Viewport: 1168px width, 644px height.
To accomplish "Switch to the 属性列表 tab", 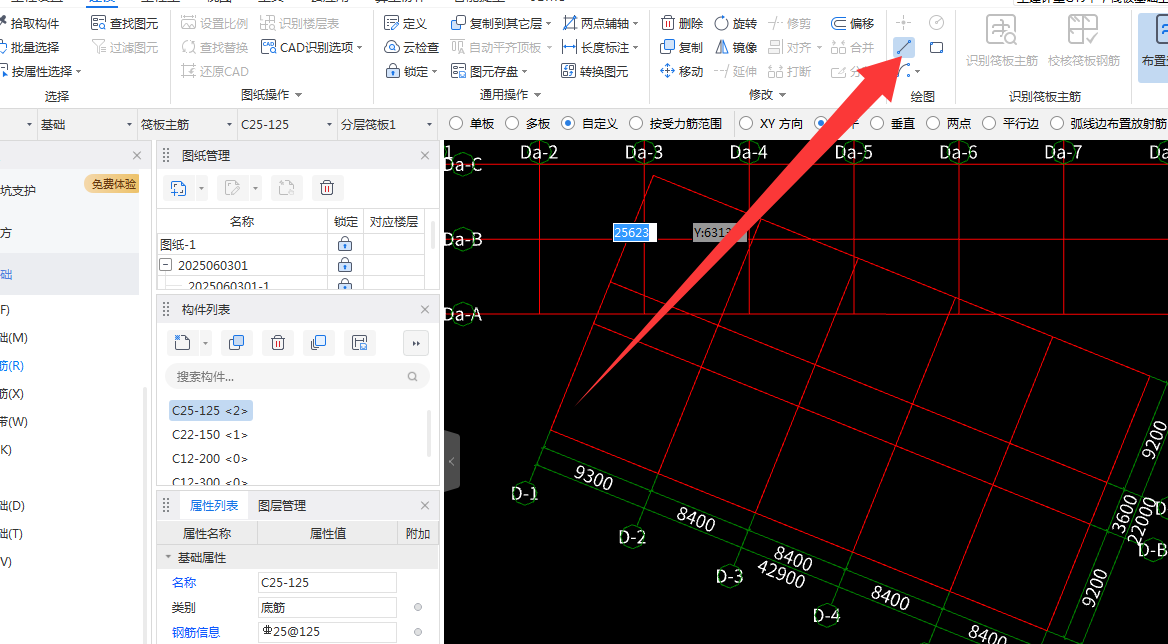I will tap(214, 506).
